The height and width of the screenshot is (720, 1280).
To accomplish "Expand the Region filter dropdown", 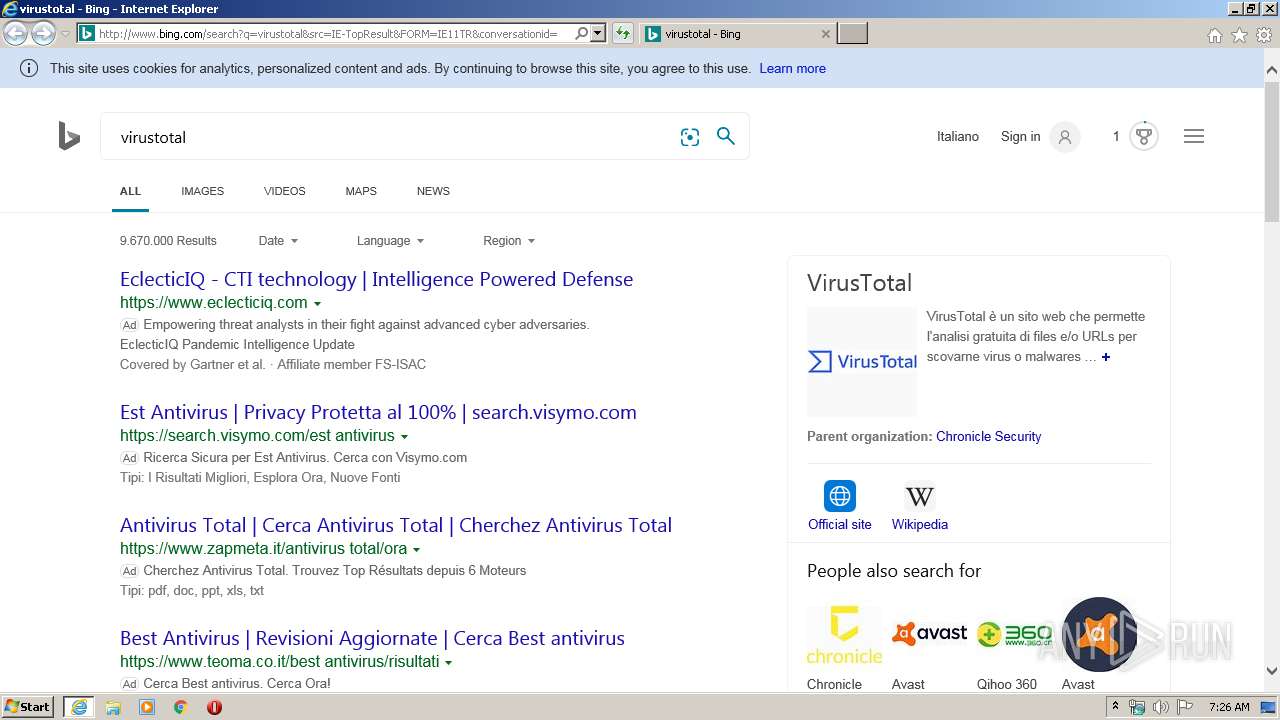I will (509, 241).
